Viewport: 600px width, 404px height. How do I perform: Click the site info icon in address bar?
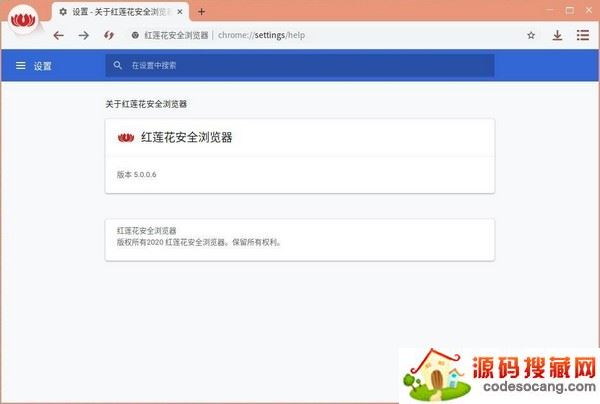(x=135, y=35)
